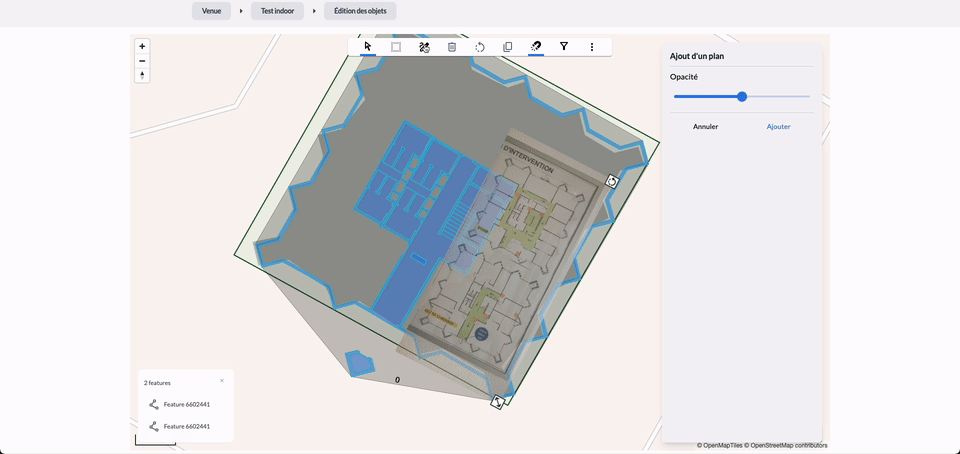Open Test indoor breadcrumb
This screenshot has width=960, height=454.
click(278, 11)
